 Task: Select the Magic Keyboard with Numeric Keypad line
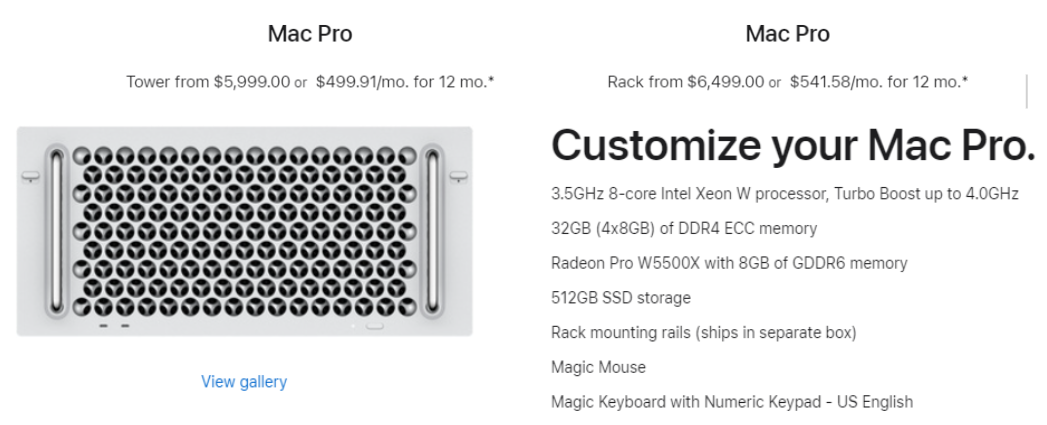[x=732, y=403]
